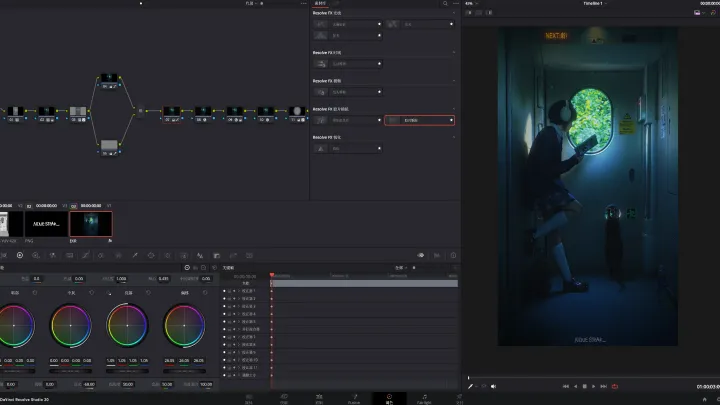
Task: Open the 3D palette icon
Action: click(x=249, y=255)
